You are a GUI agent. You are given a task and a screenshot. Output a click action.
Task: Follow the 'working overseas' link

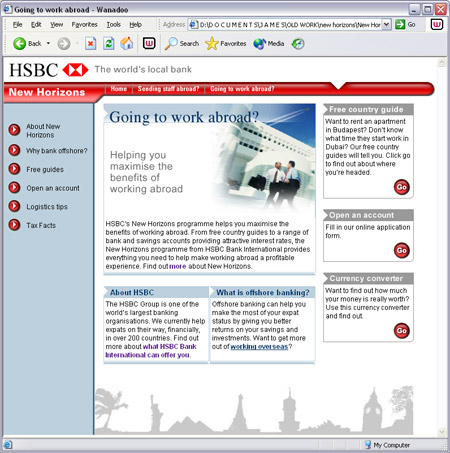[259, 347]
